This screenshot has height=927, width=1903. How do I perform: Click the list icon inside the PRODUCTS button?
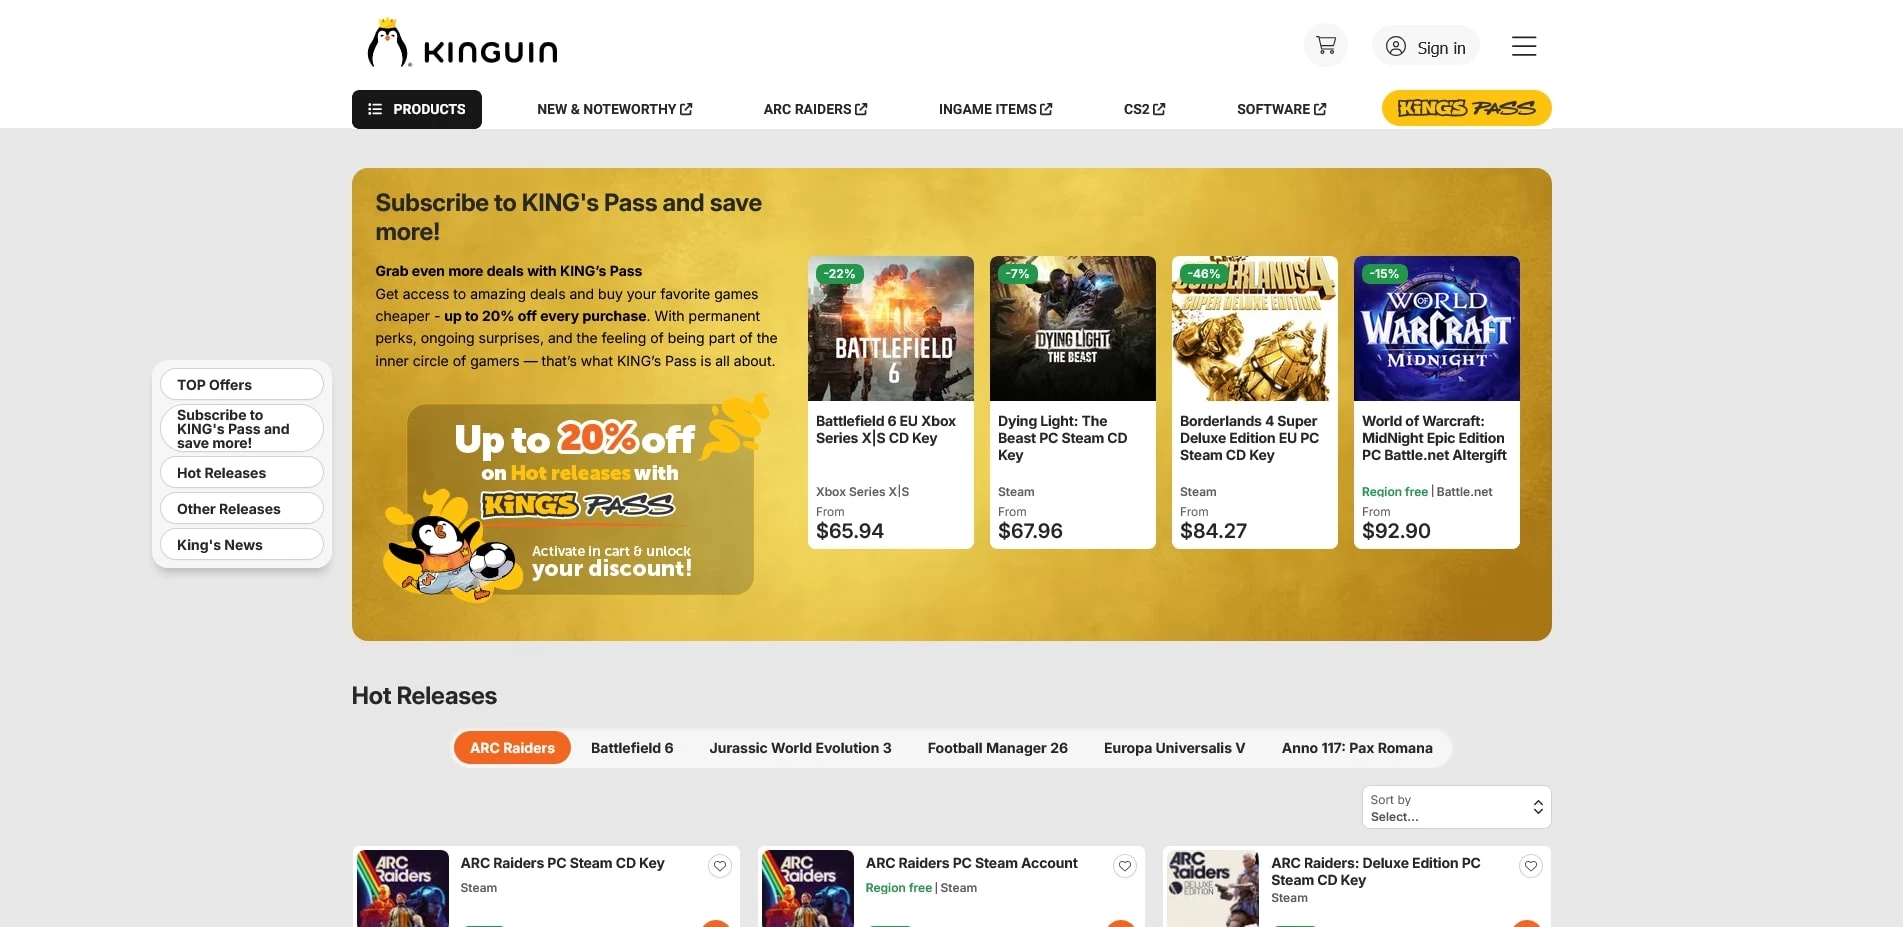pos(375,109)
